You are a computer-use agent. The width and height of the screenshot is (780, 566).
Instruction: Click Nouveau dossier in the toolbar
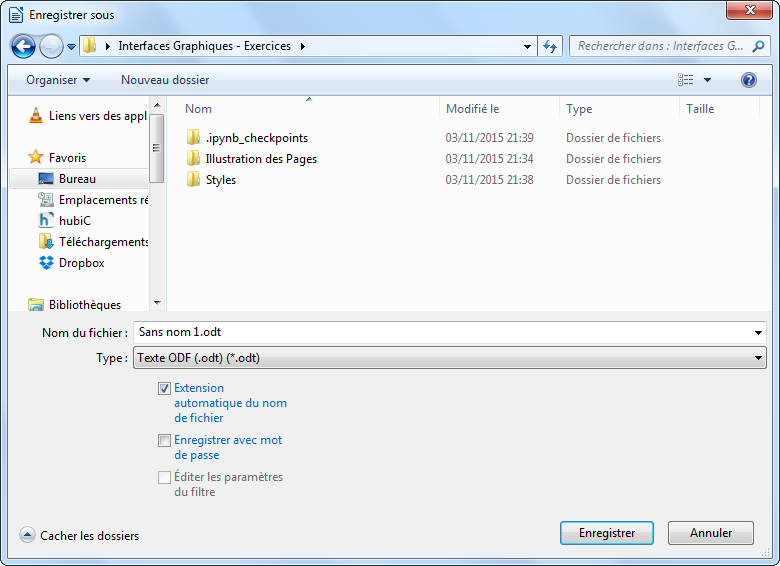point(165,80)
